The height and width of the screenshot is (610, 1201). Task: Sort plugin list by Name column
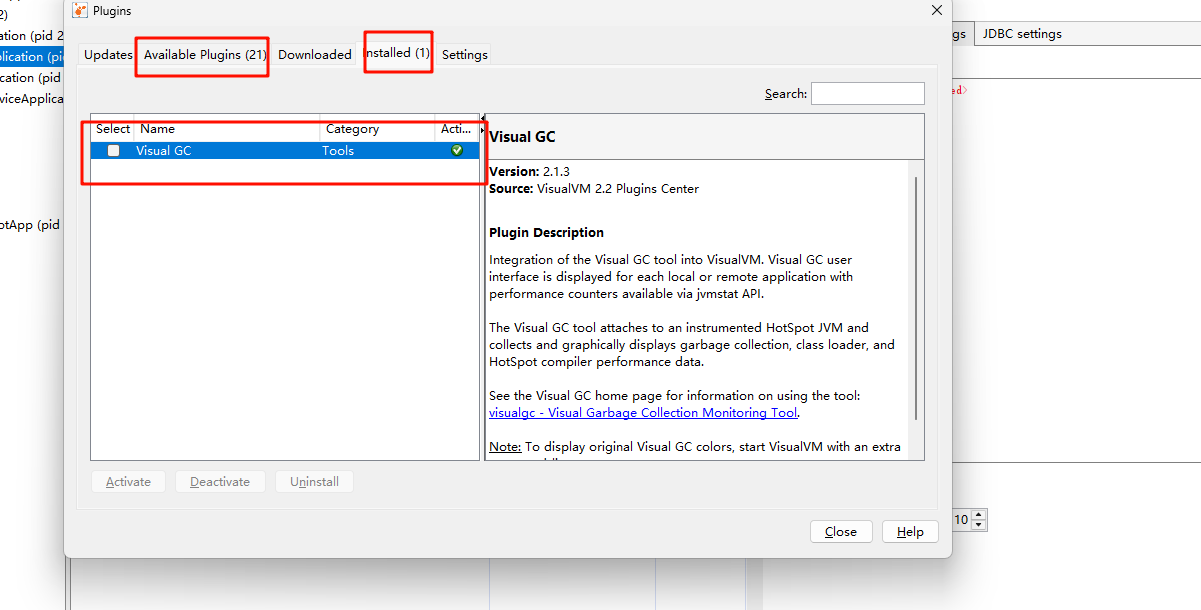pyautogui.click(x=227, y=129)
